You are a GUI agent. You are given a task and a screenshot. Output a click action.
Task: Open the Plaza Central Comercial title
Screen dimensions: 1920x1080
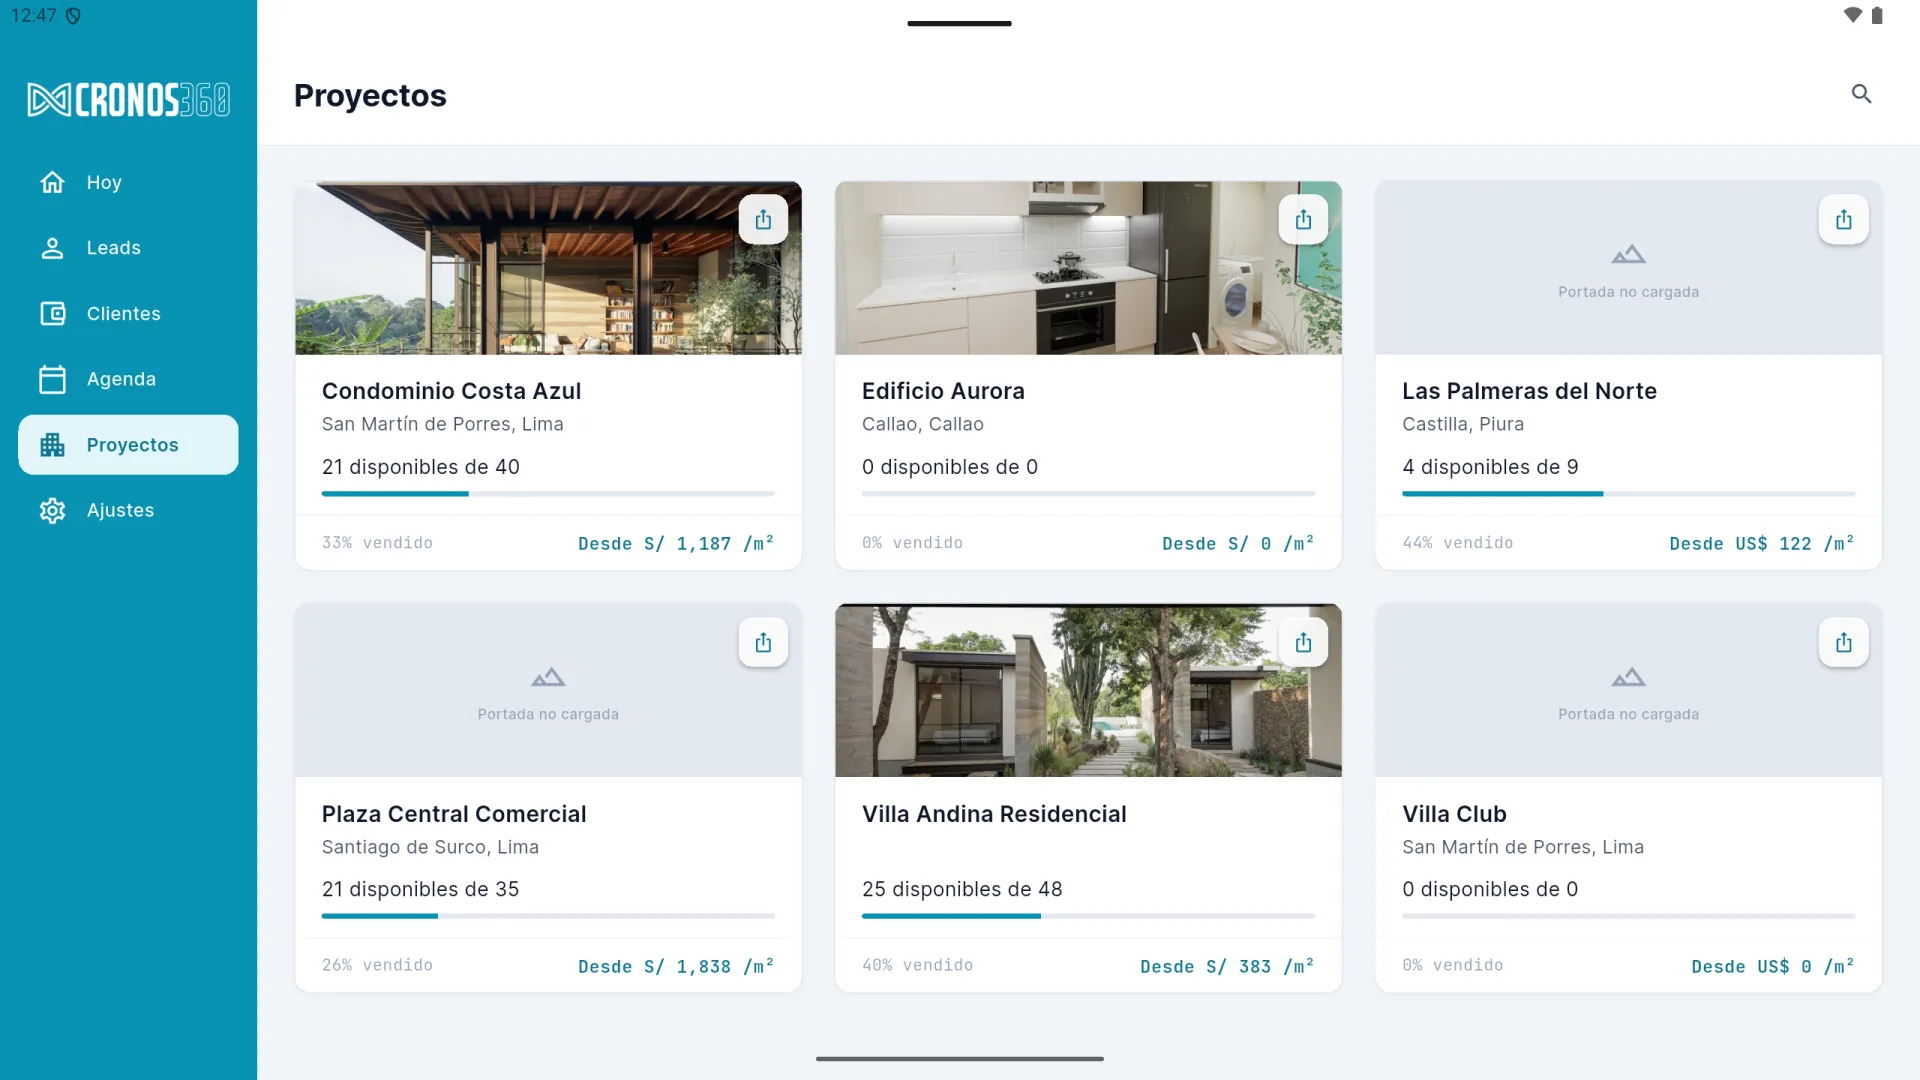click(454, 814)
